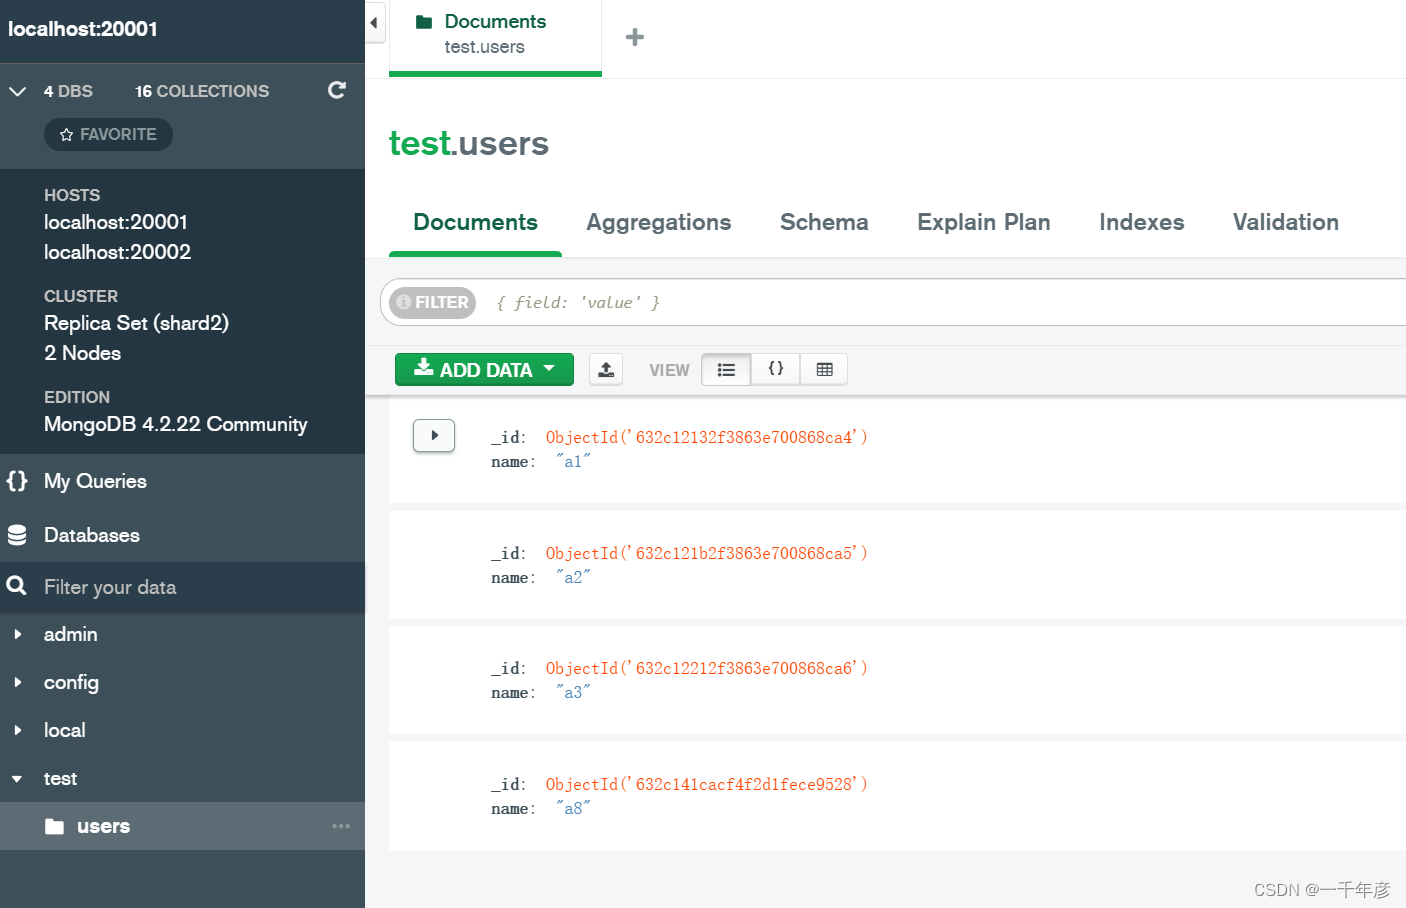Expand the a1 document
1406x908 pixels.
pos(434,435)
